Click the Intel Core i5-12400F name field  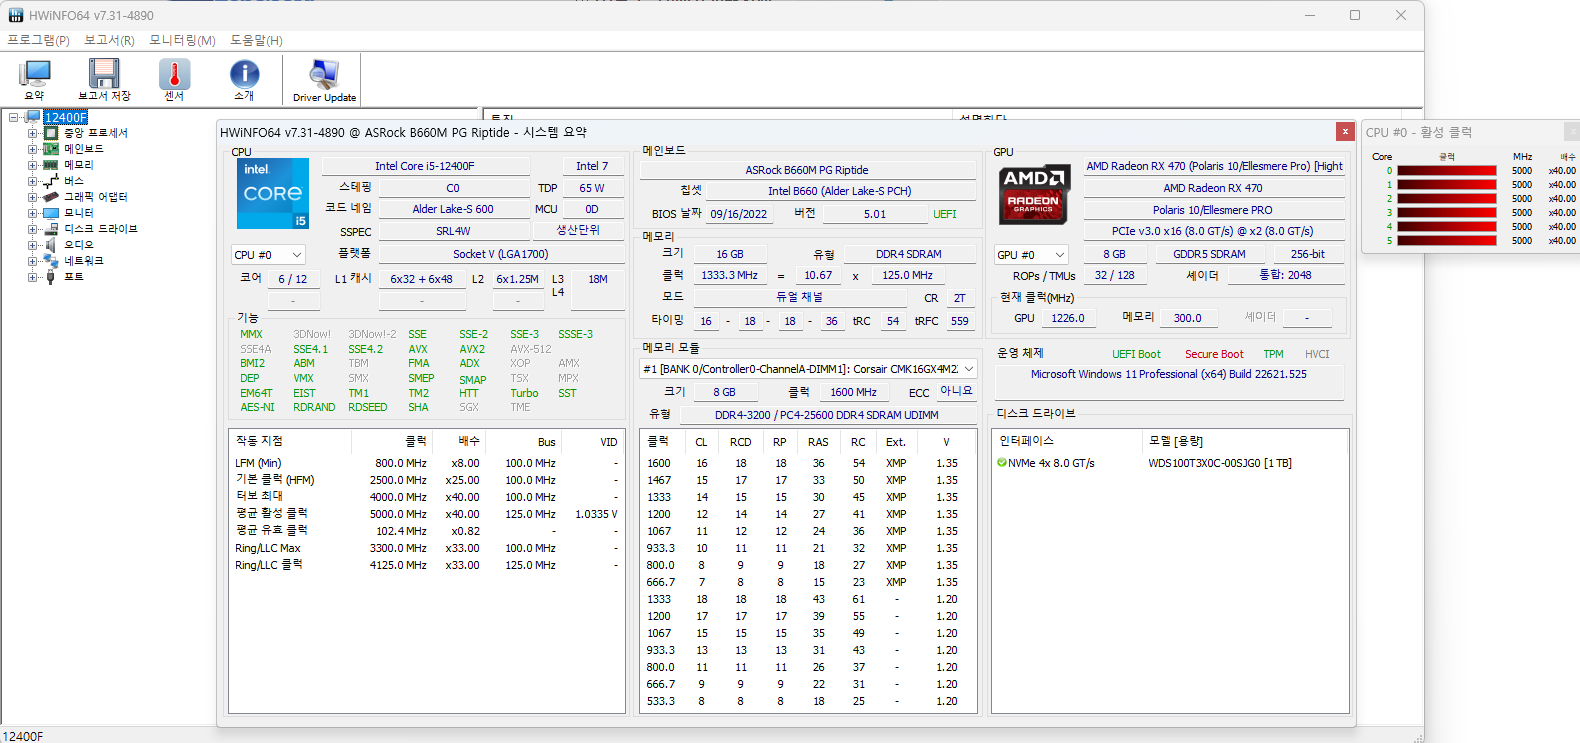click(424, 166)
